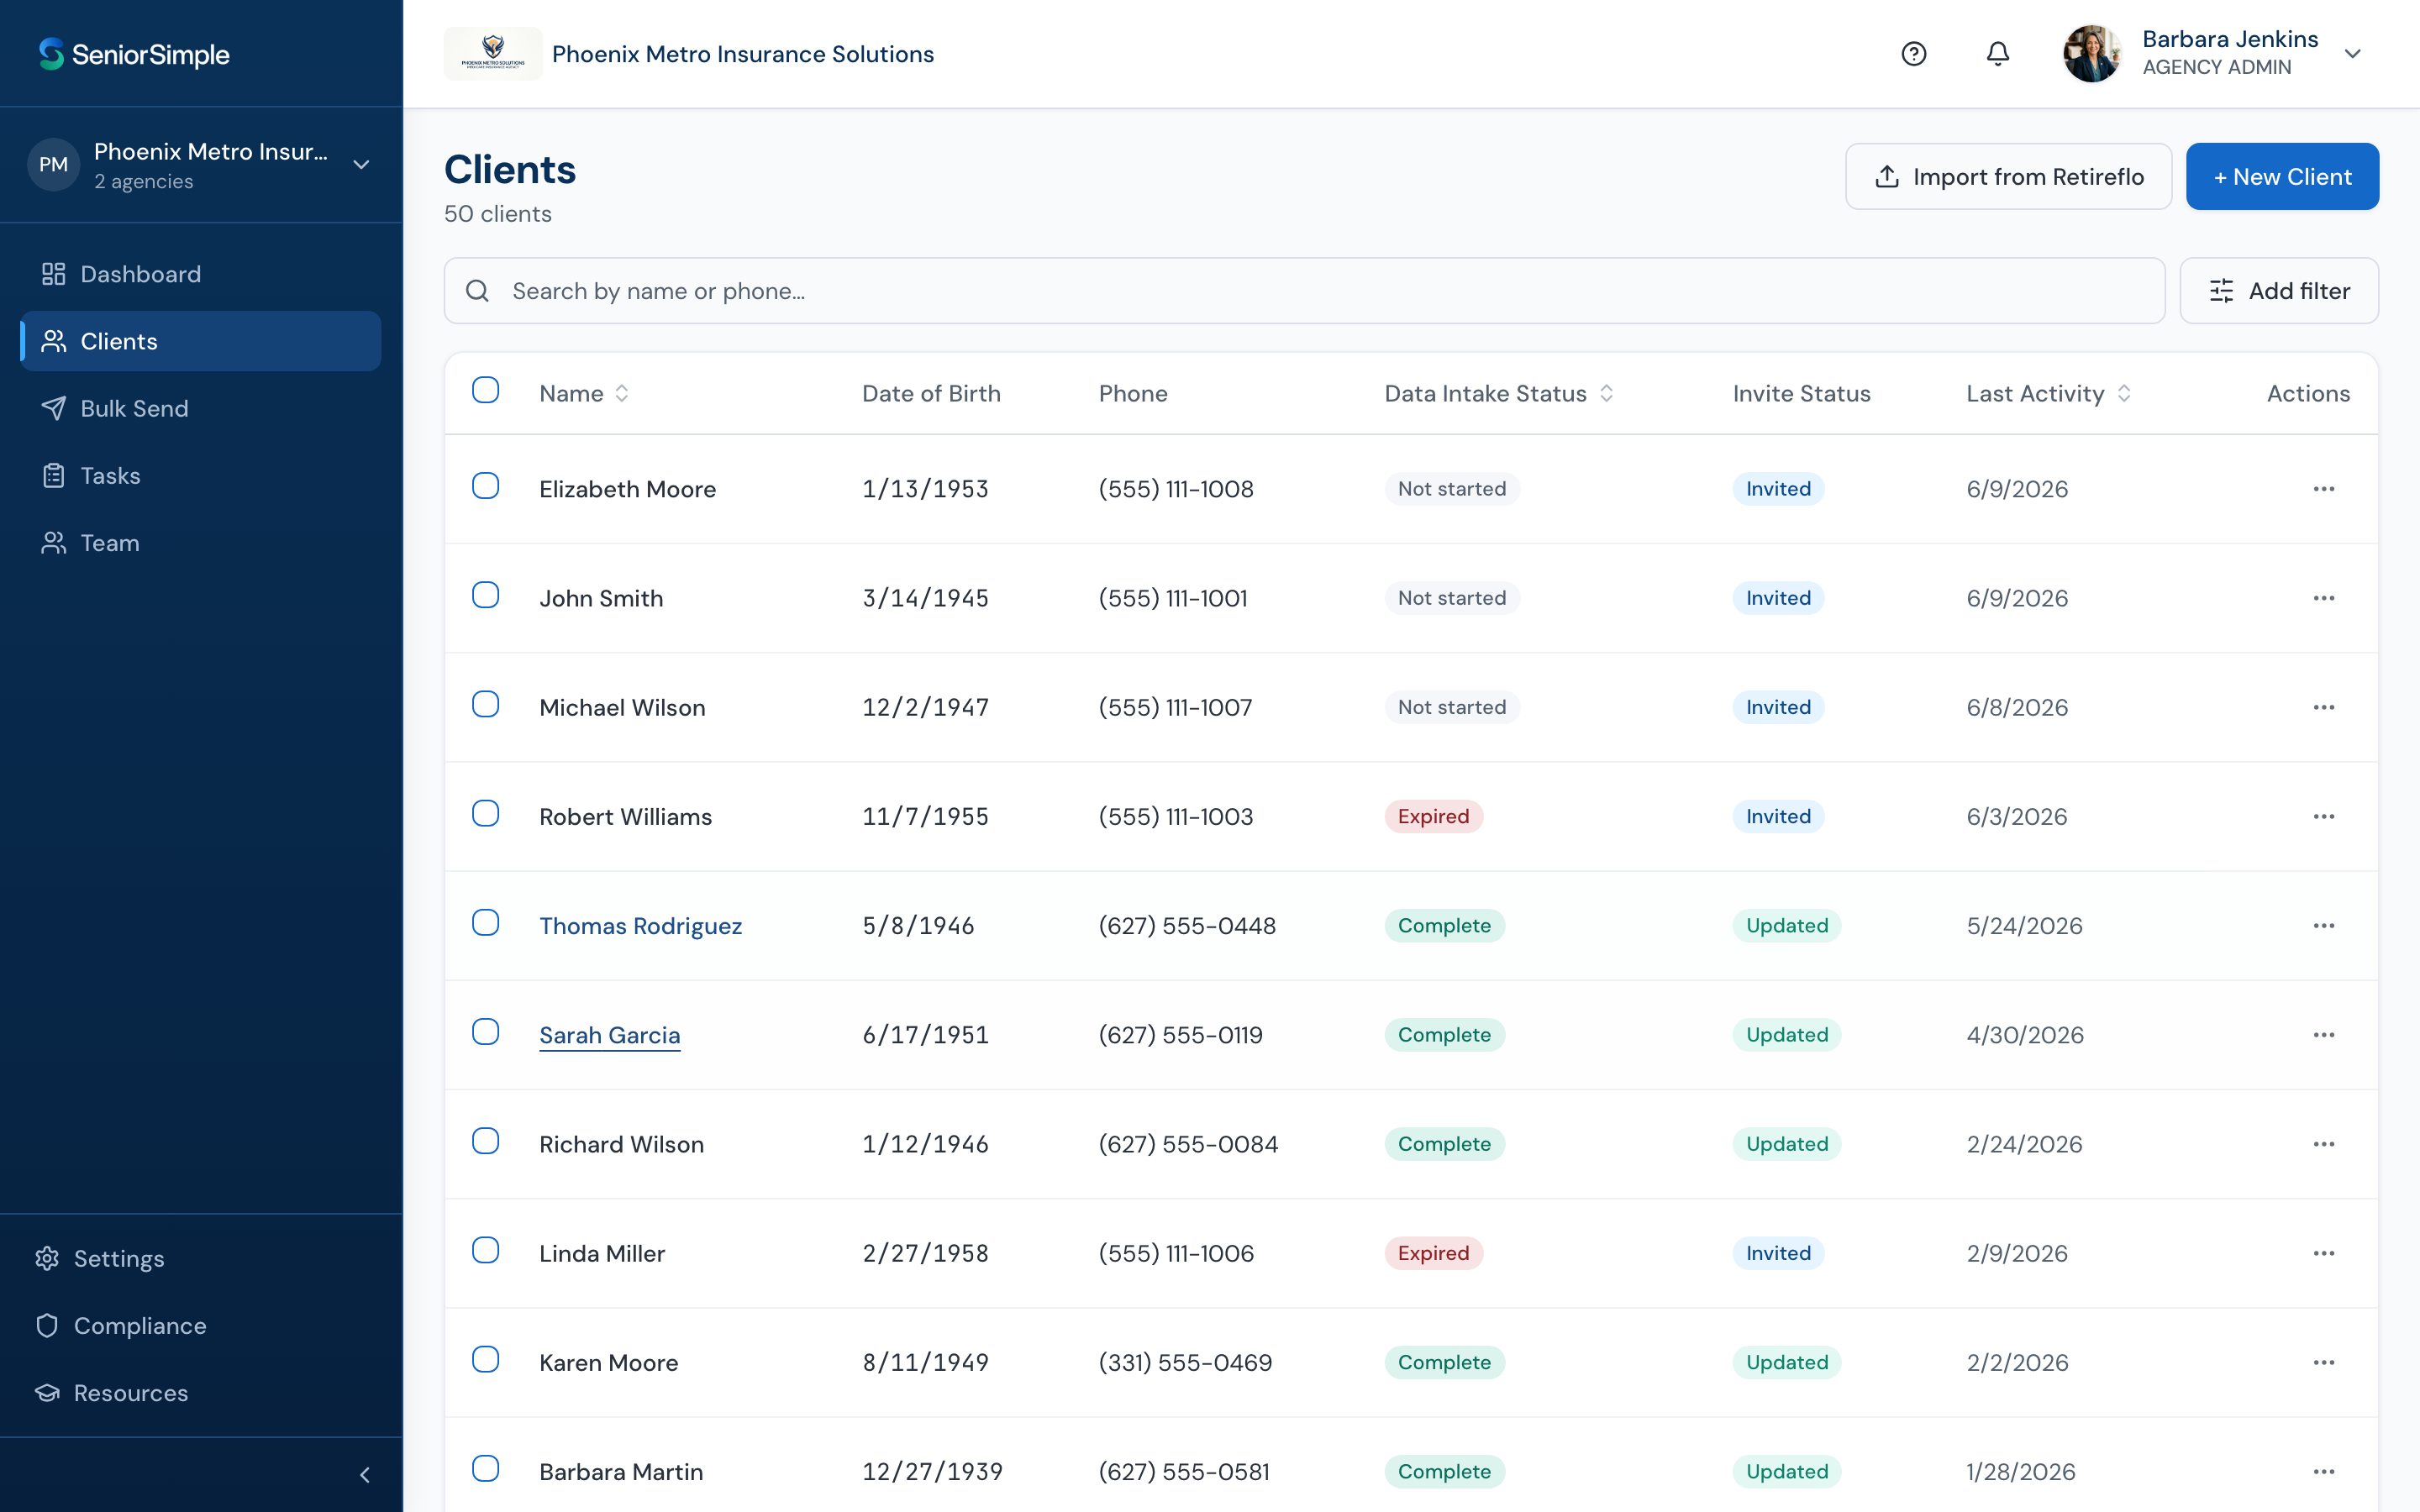Check the Karen Moore row checkbox

point(485,1359)
